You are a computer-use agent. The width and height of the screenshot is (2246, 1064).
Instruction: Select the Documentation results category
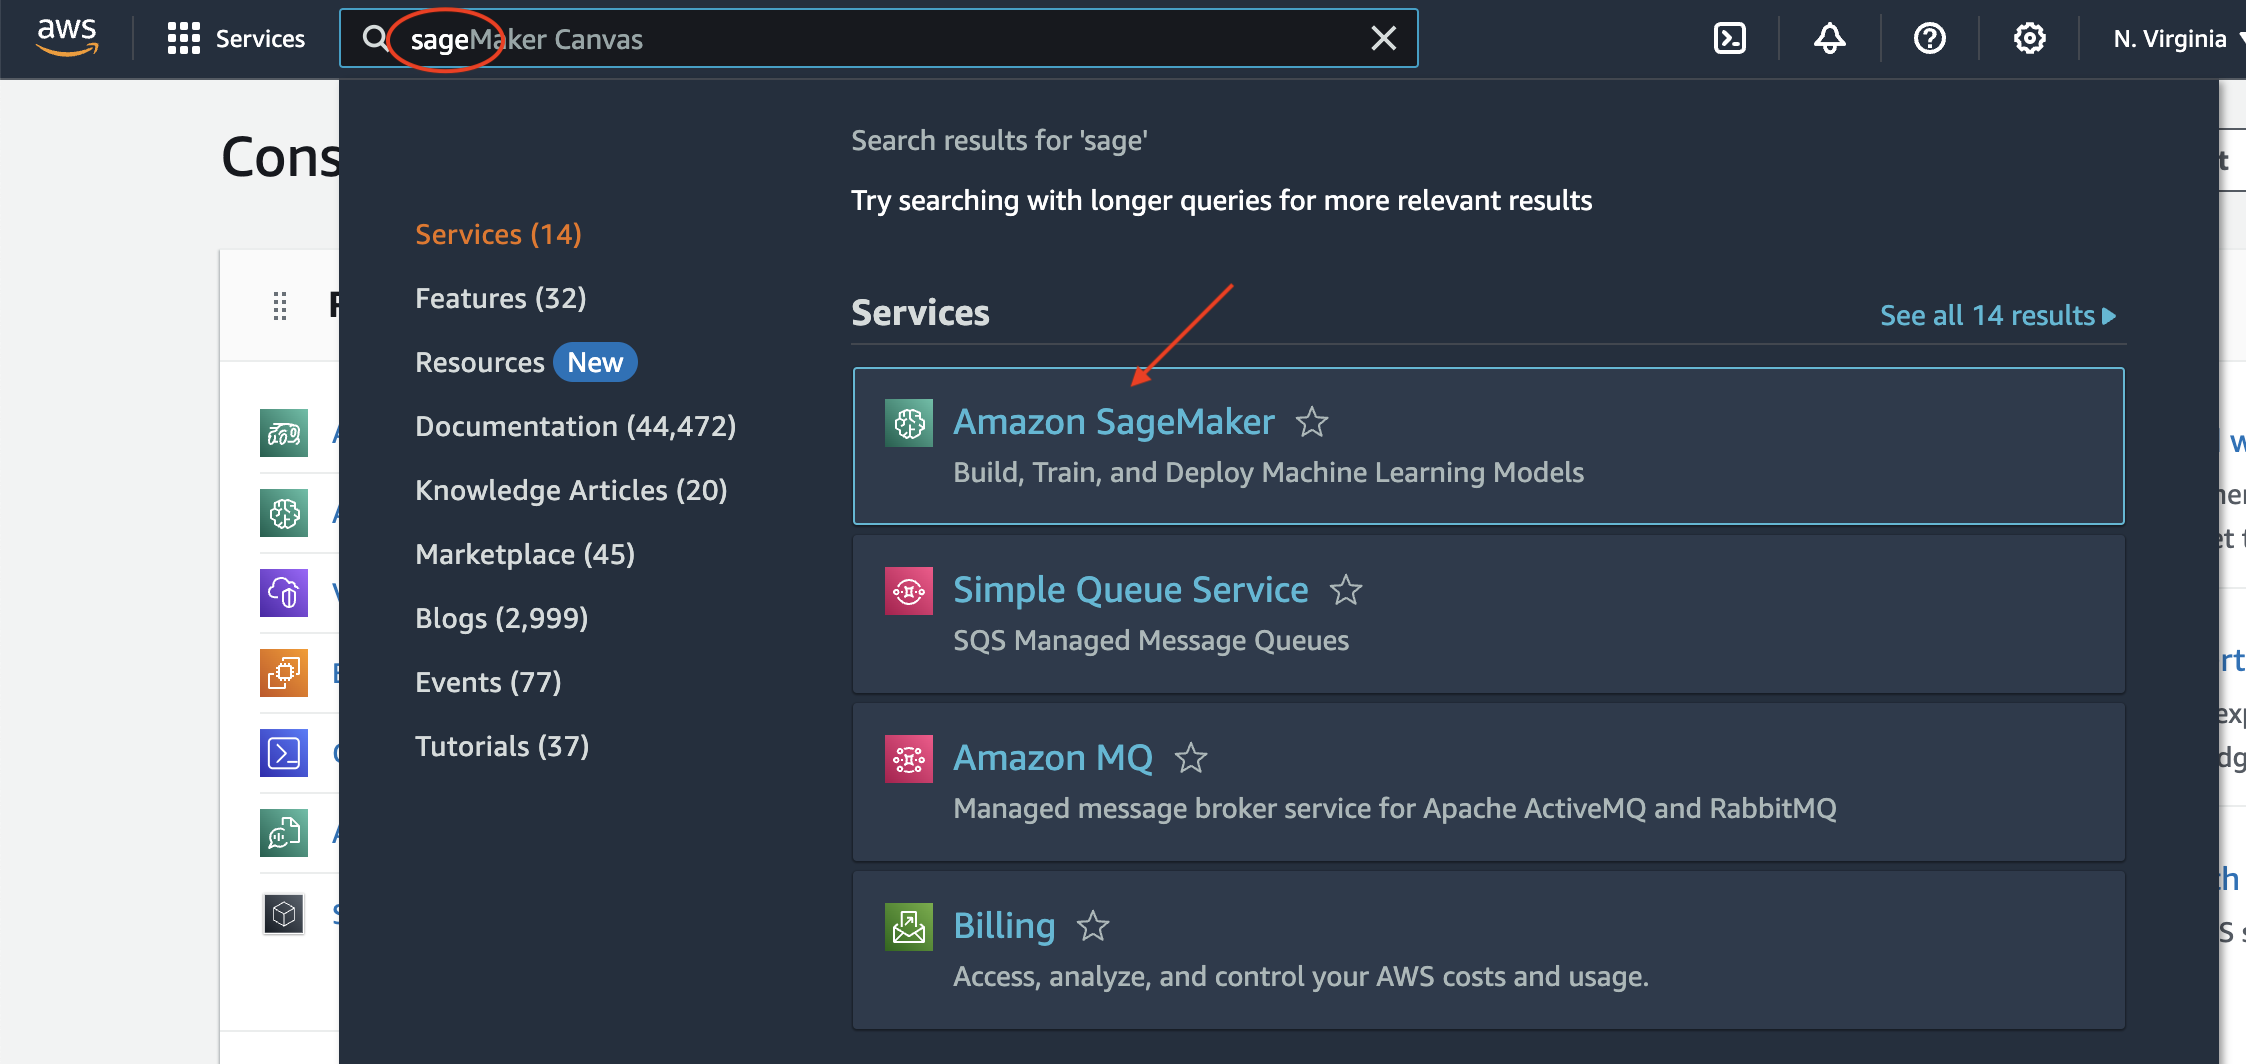[575, 425]
